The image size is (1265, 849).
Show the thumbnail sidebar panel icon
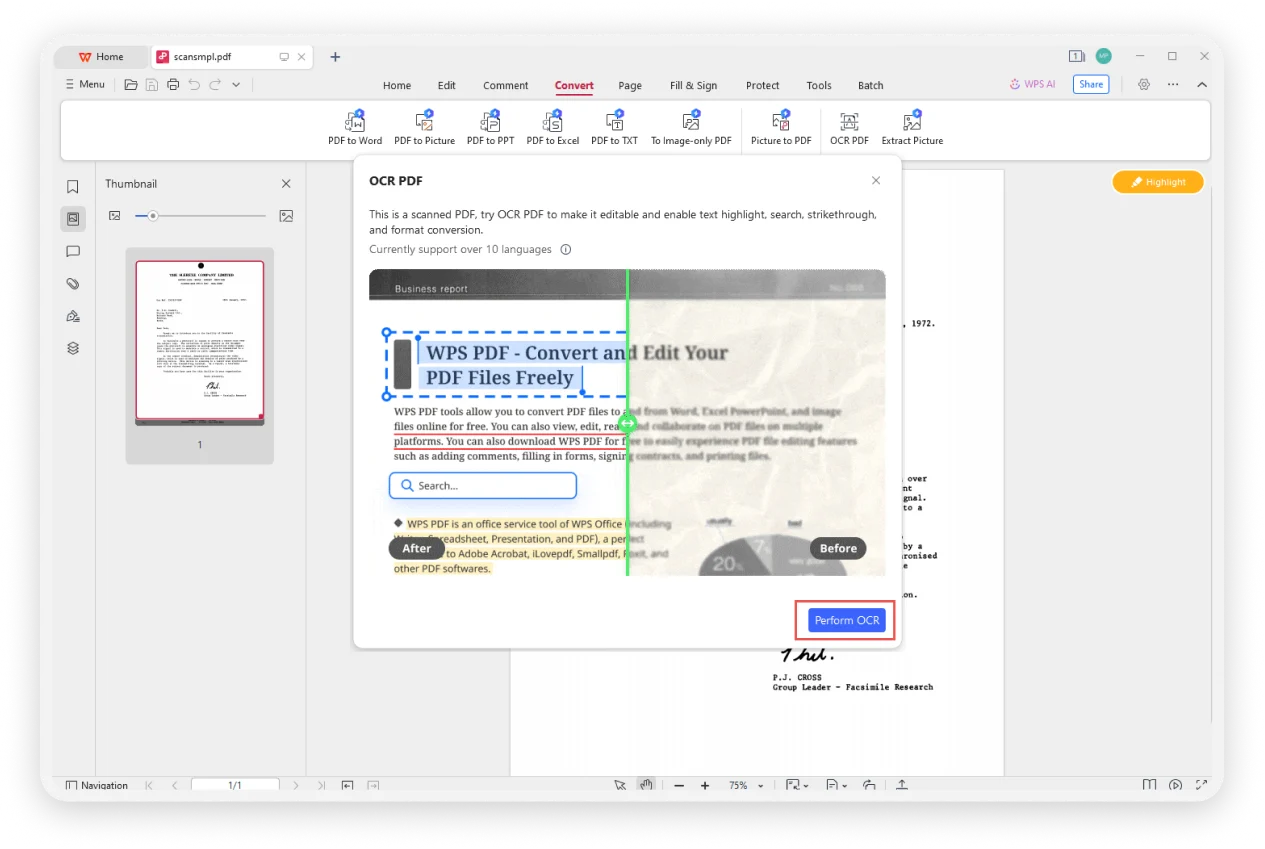coord(73,219)
